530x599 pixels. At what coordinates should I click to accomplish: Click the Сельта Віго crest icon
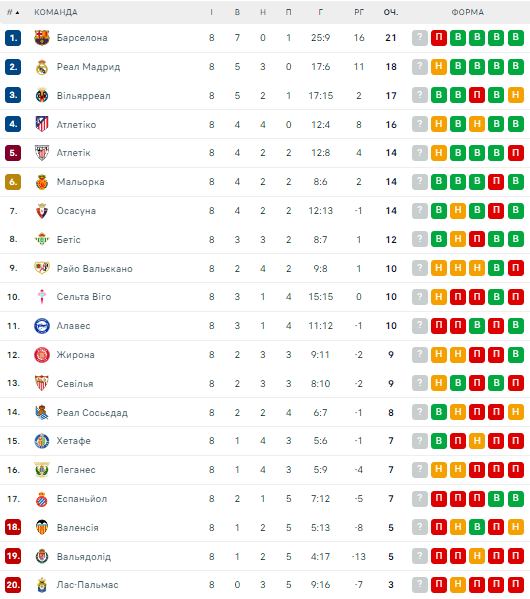42,297
